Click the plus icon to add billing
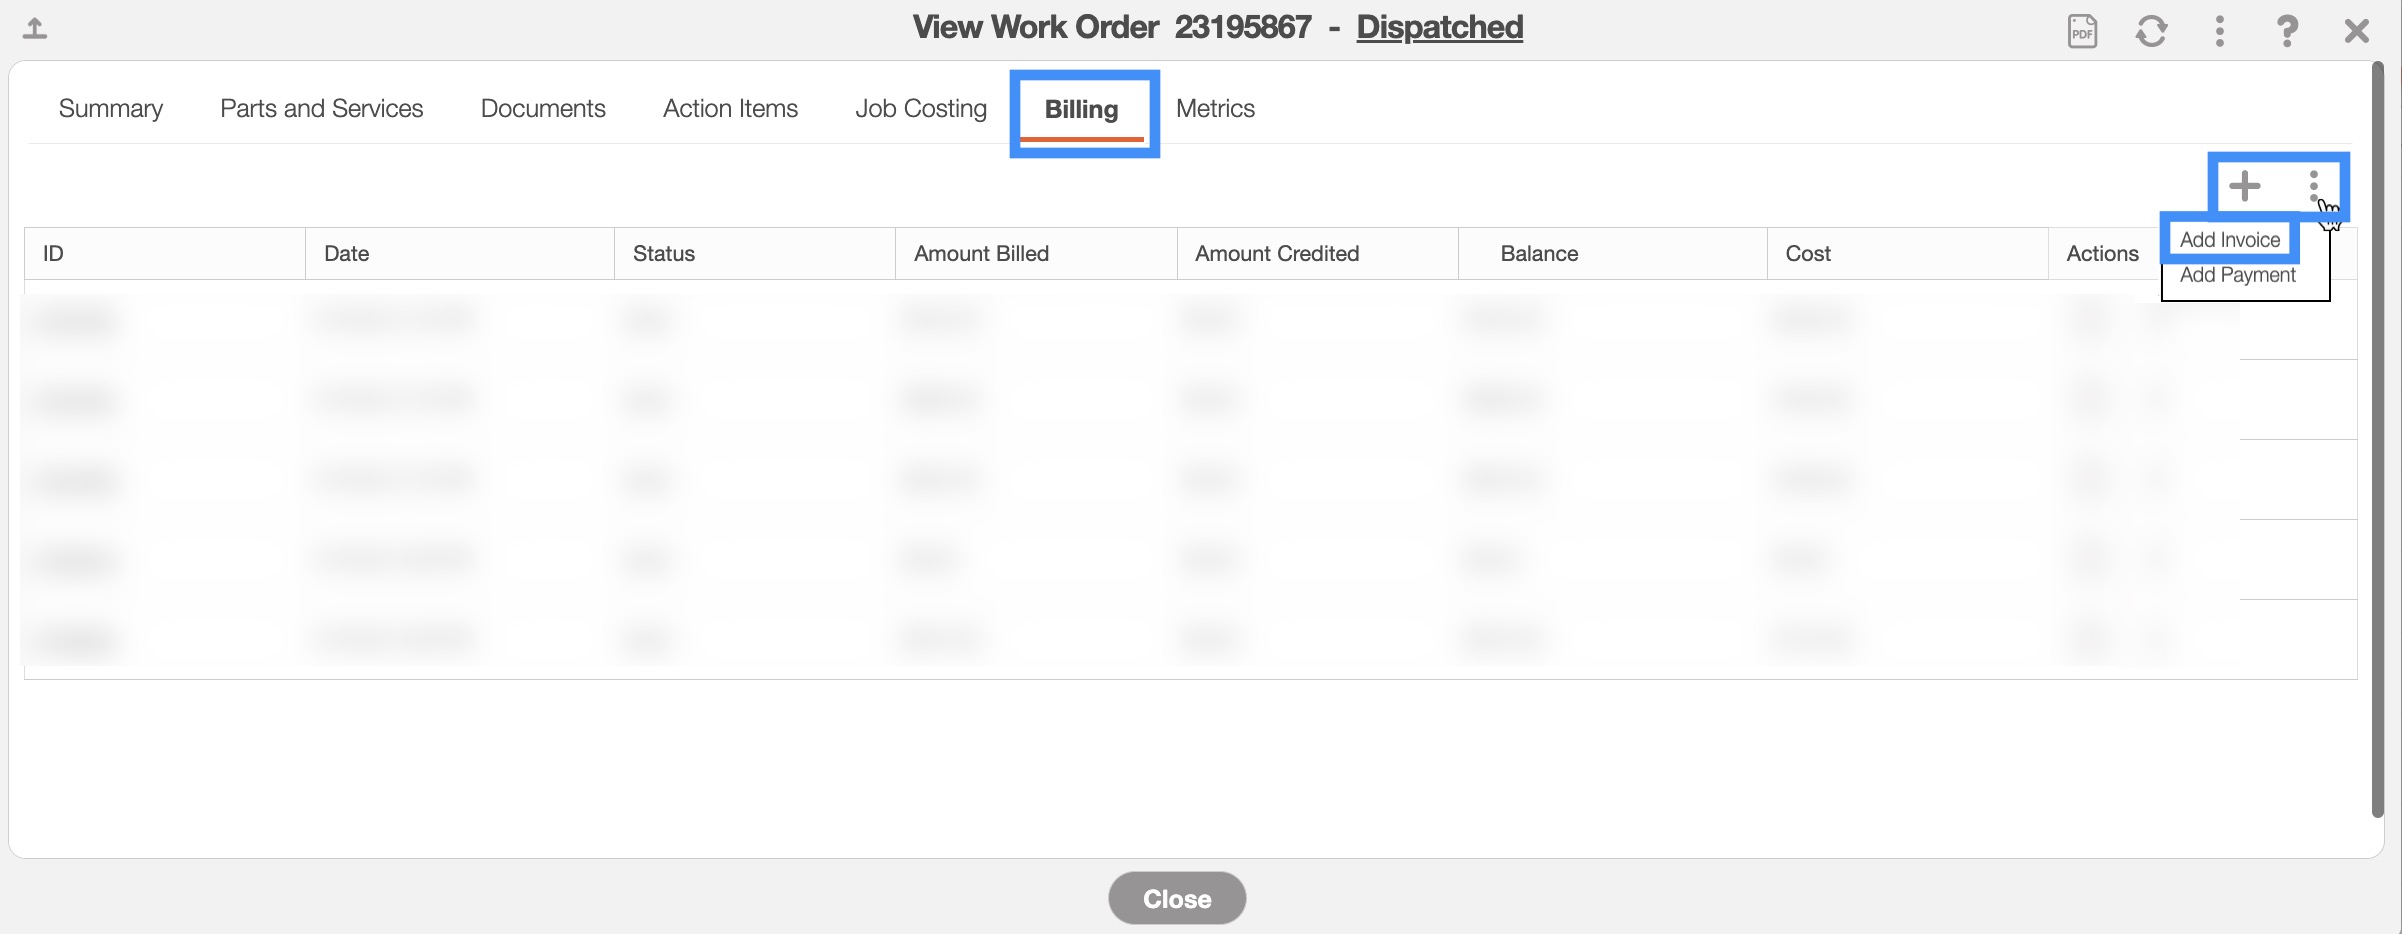 pyautogui.click(x=2245, y=186)
